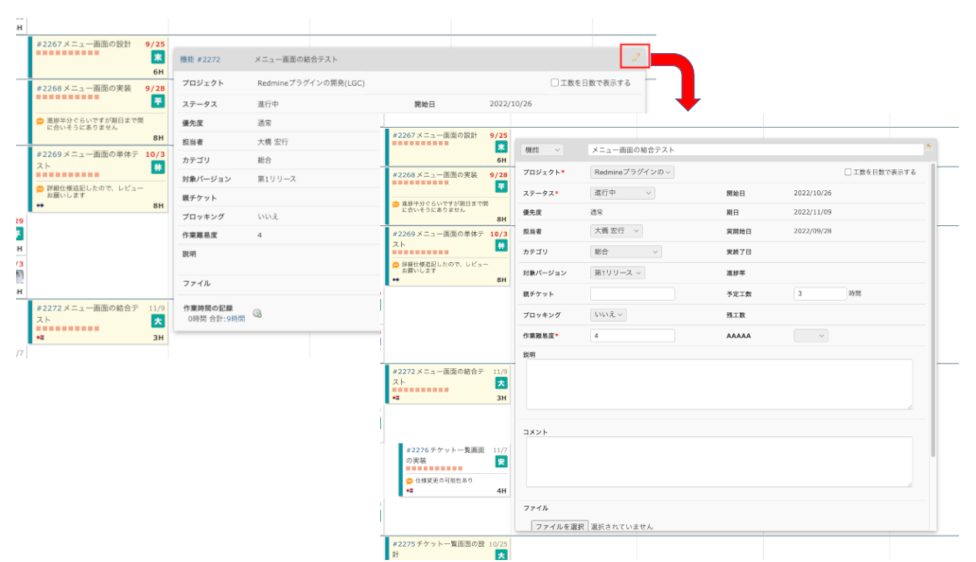
Task: Click the edit form's vertical scrollbar
Action: tap(933, 300)
